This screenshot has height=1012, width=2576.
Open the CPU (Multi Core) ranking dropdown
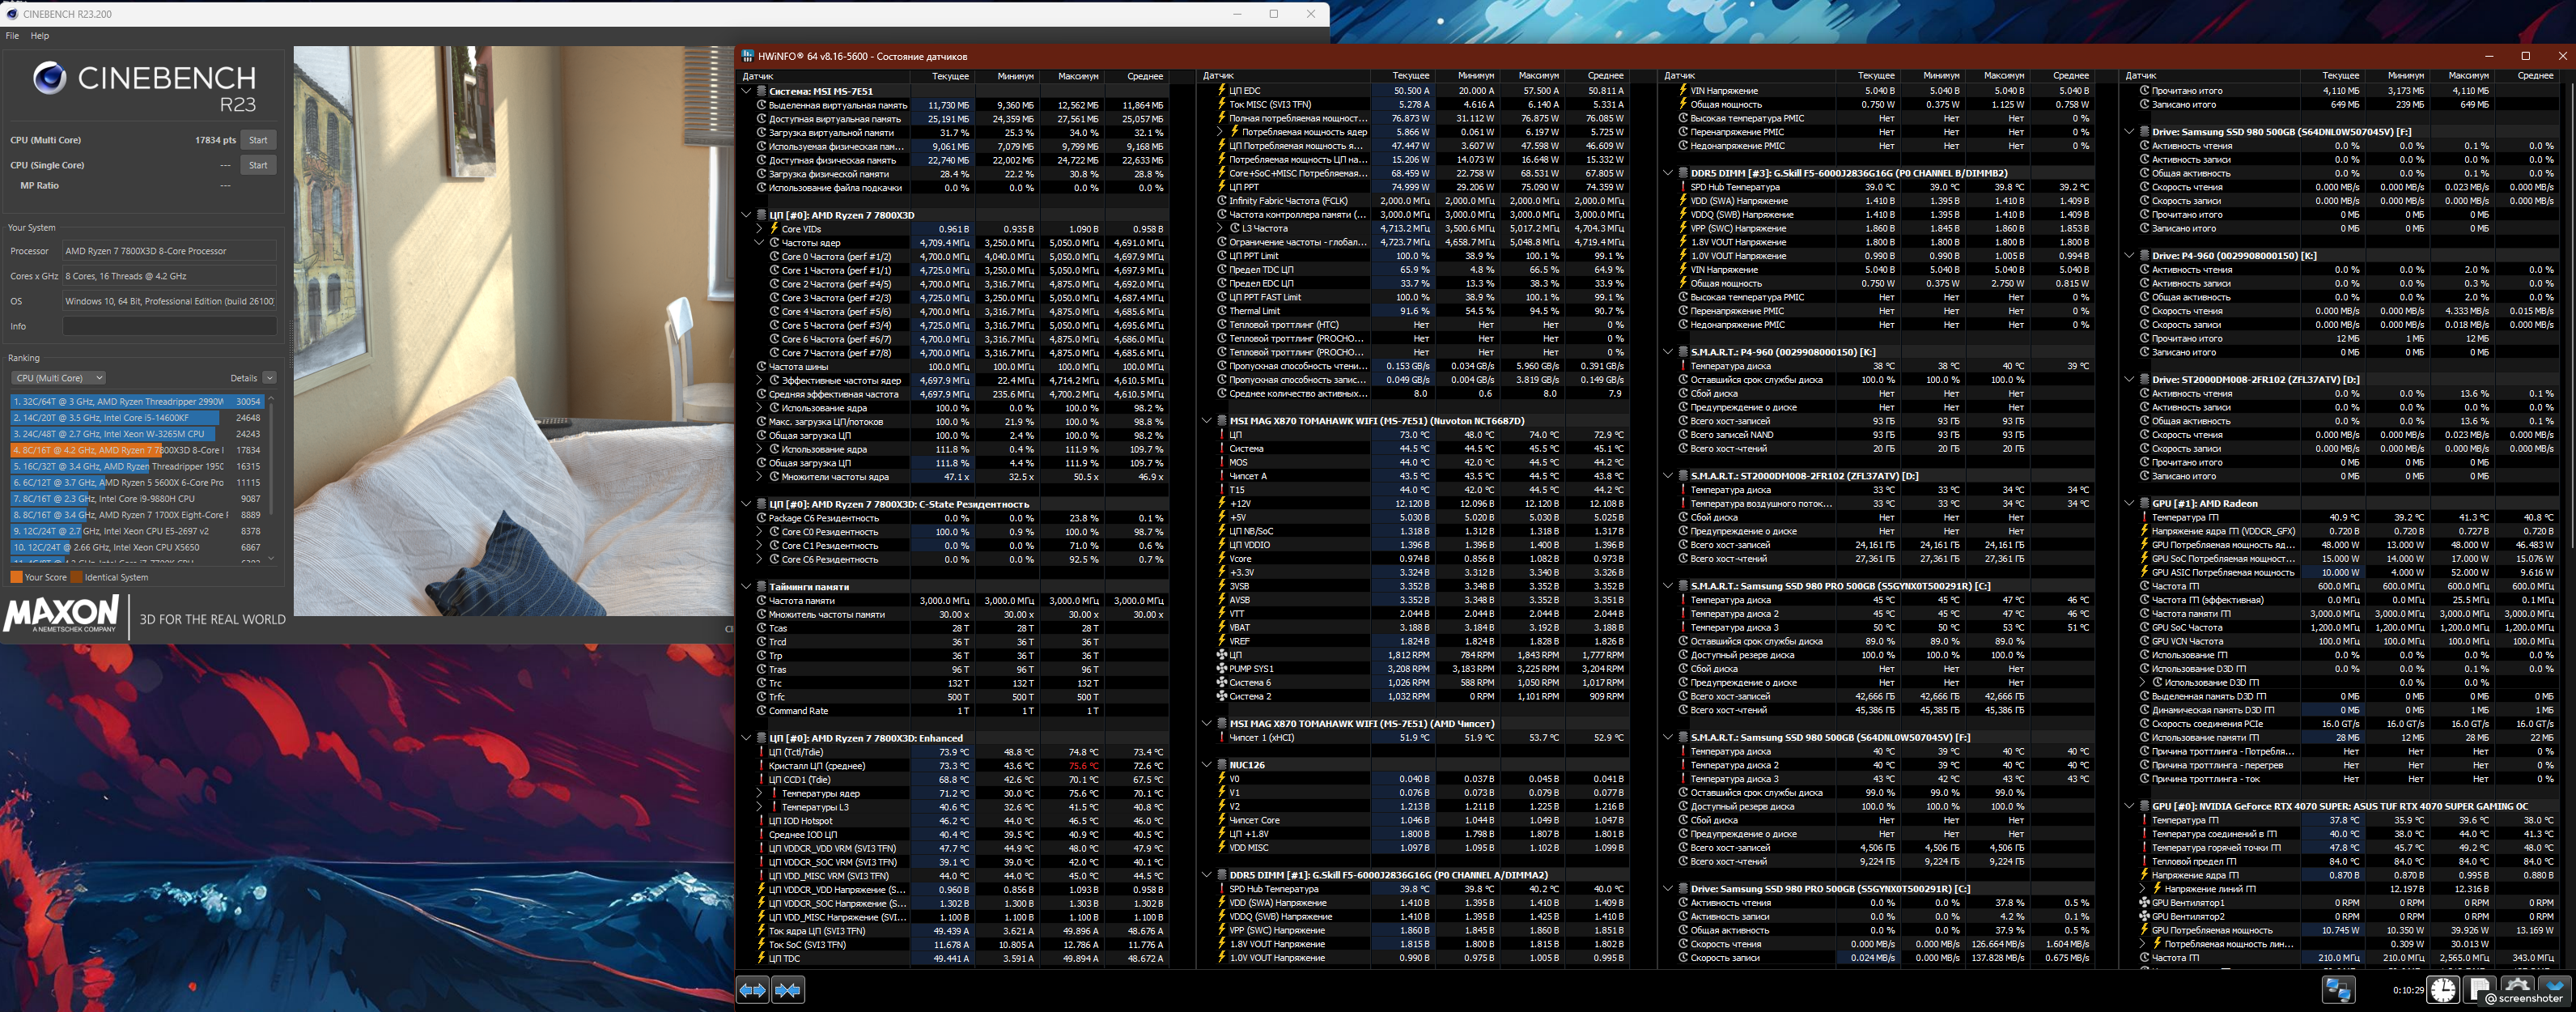[58, 378]
